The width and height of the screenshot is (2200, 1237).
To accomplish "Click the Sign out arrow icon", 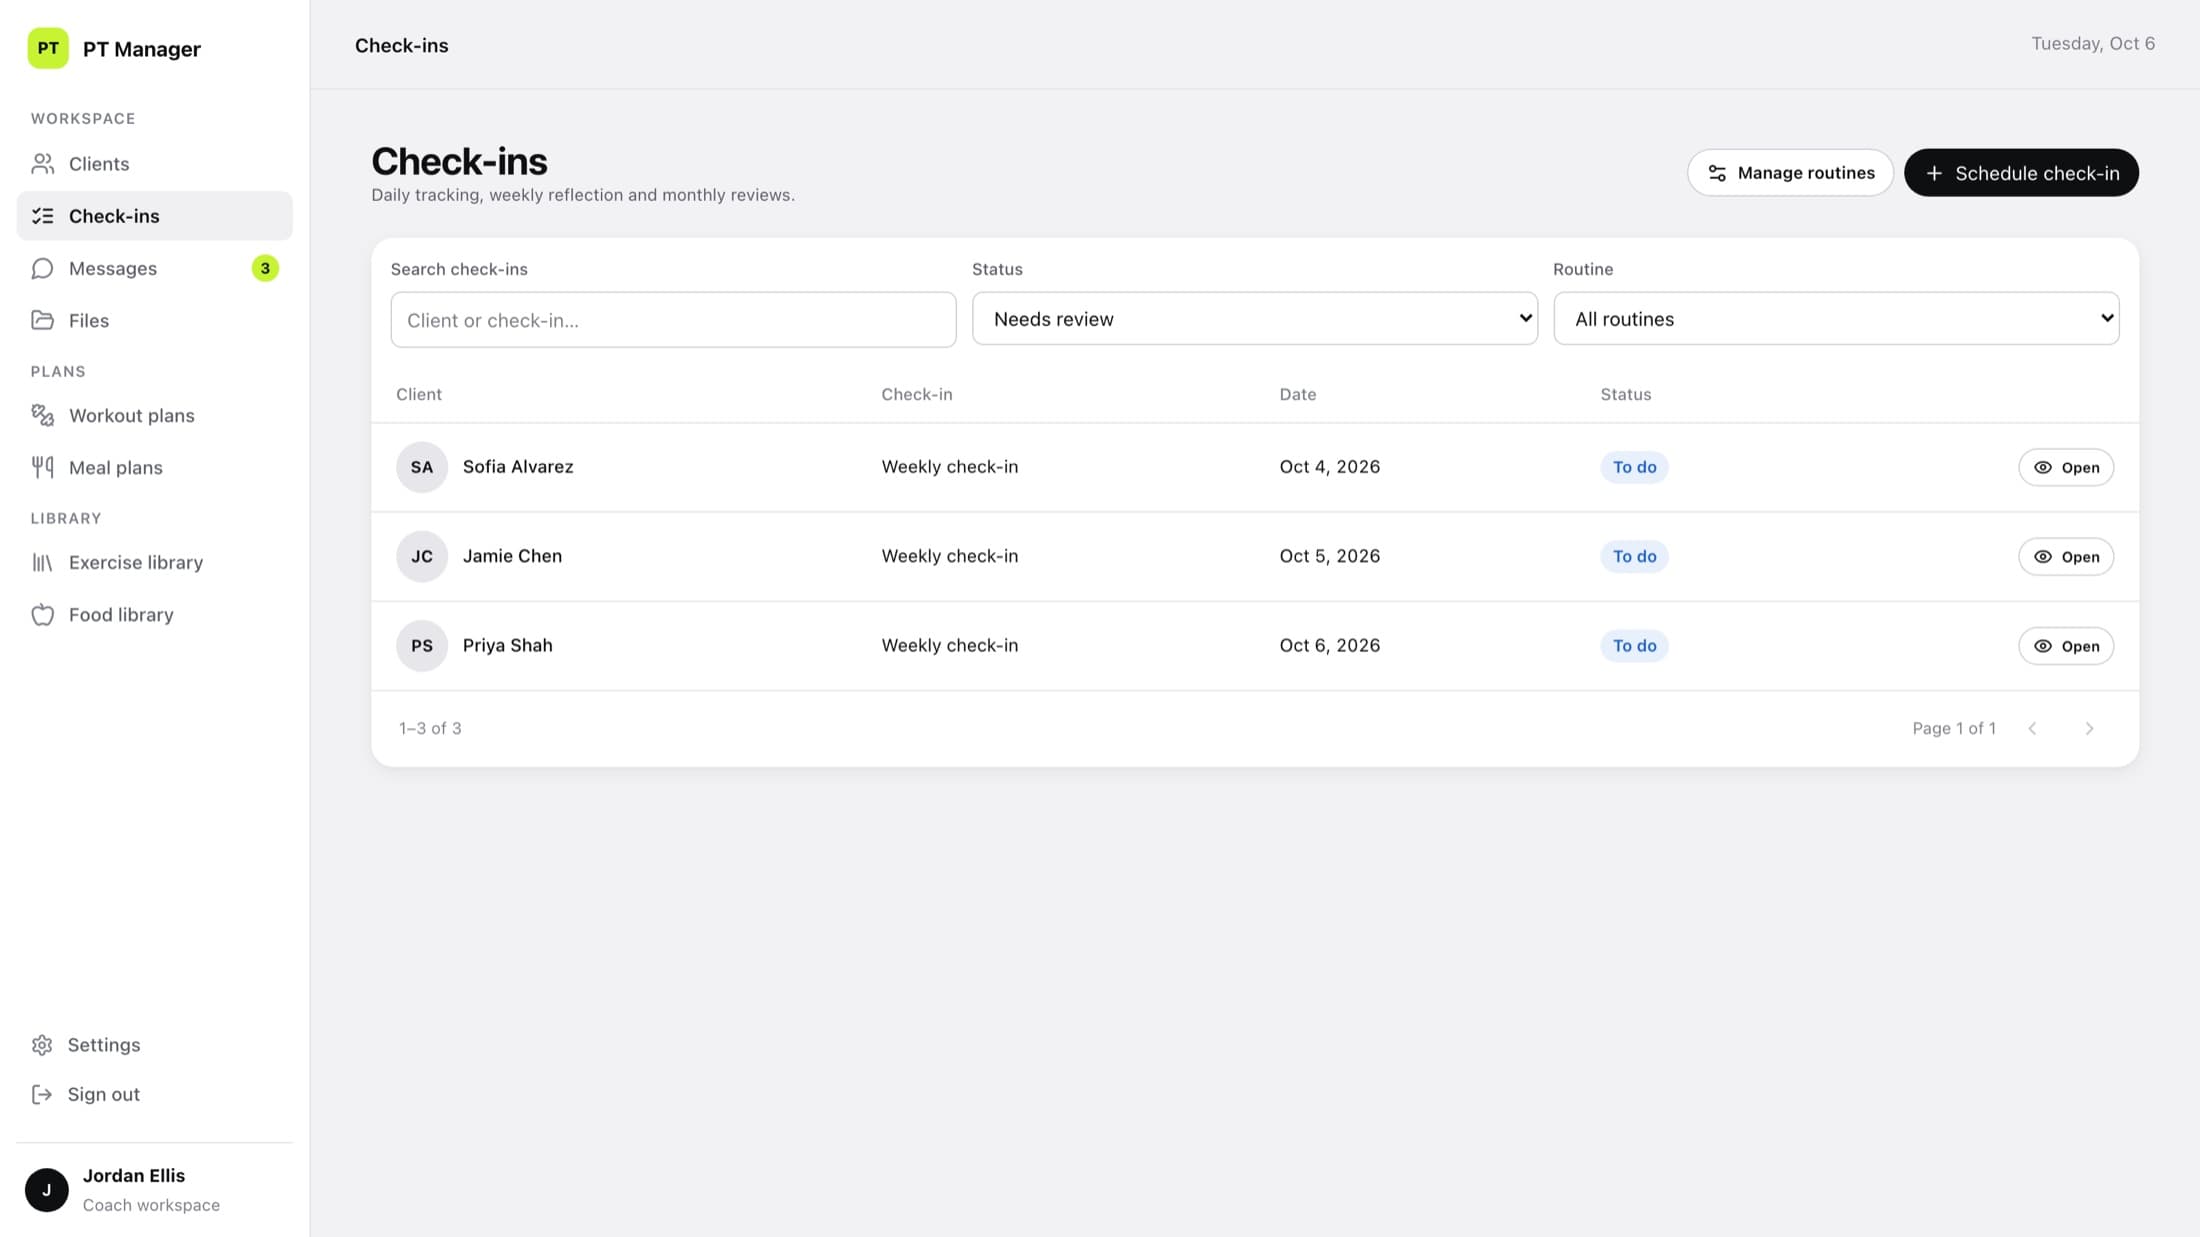I will coord(42,1094).
